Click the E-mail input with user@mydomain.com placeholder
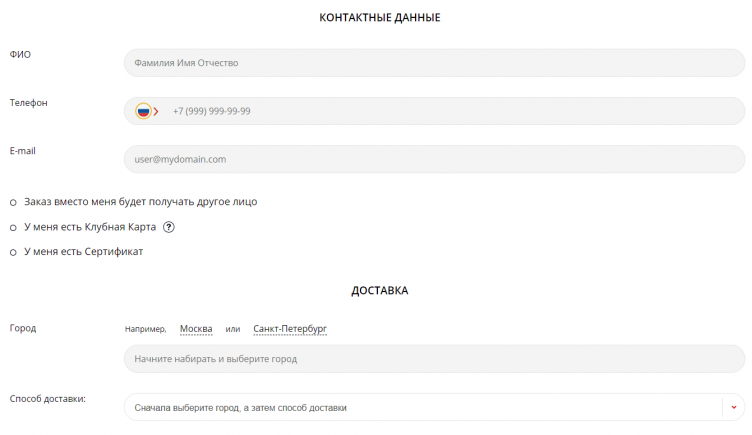 [x=434, y=159]
